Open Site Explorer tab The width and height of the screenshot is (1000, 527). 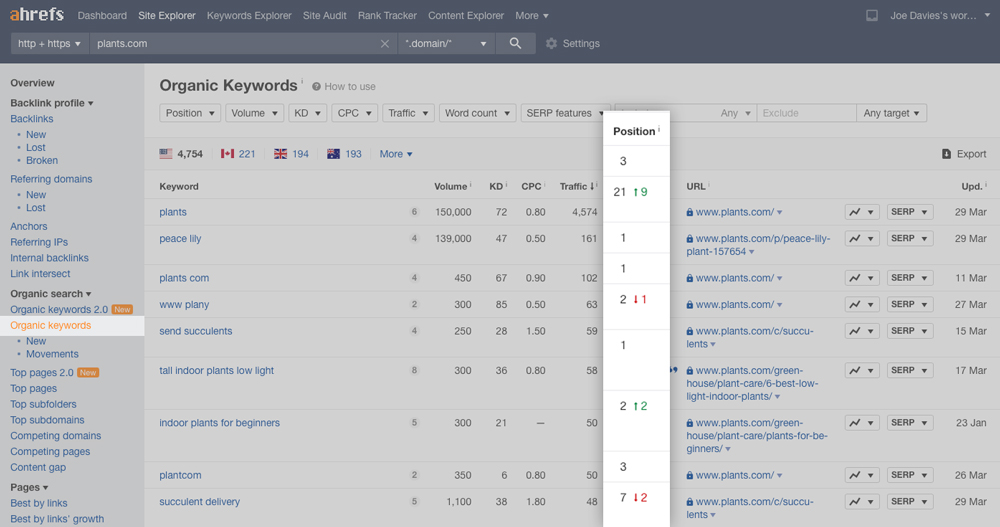[x=166, y=15]
